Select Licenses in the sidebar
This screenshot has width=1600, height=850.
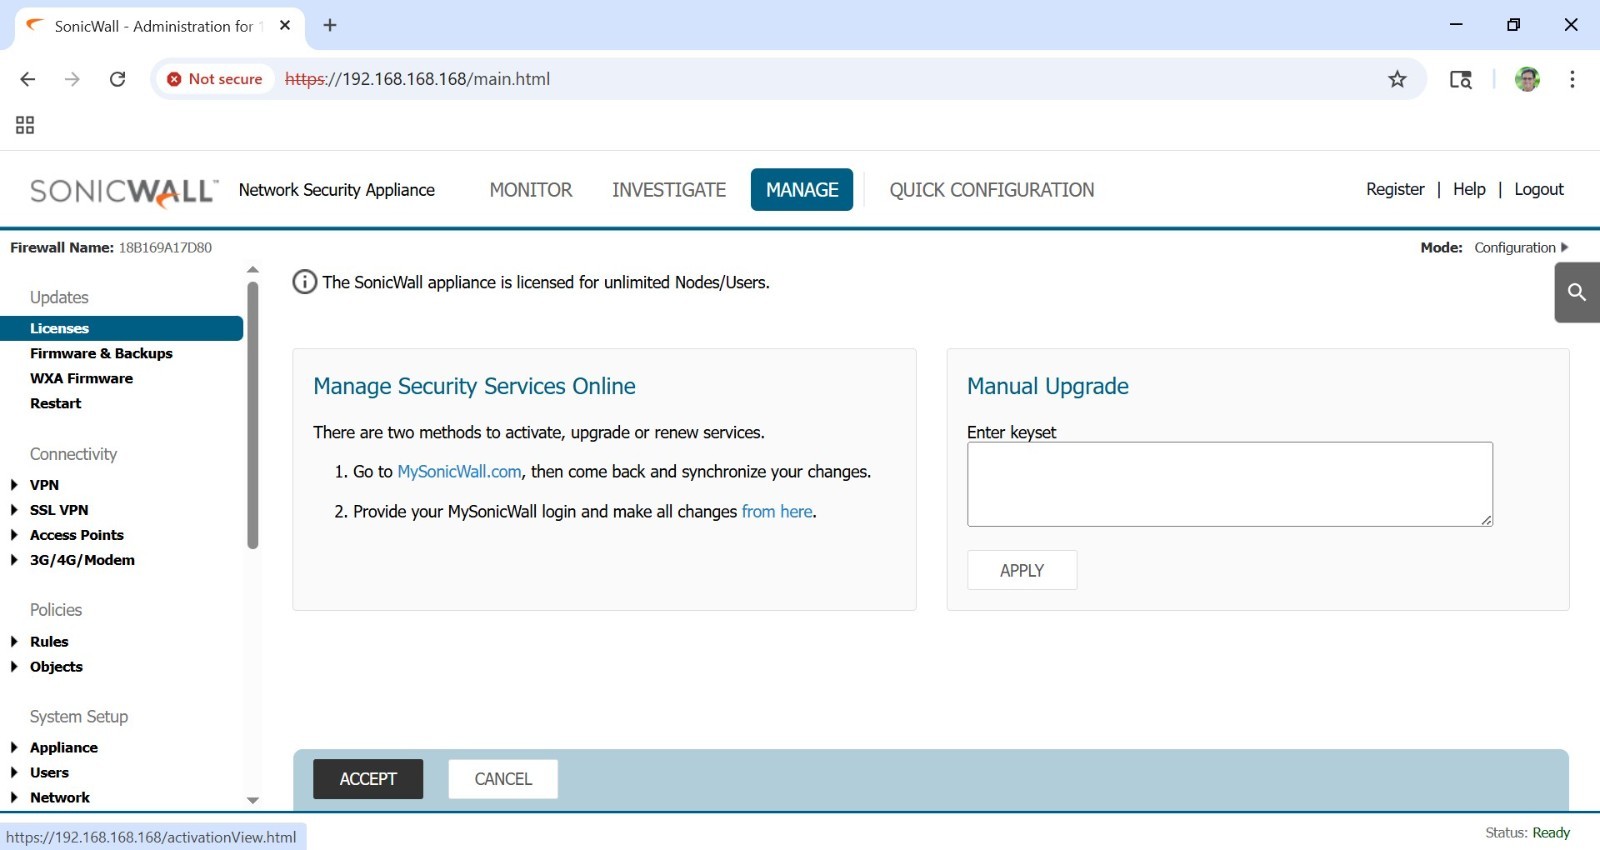tap(121, 328)
